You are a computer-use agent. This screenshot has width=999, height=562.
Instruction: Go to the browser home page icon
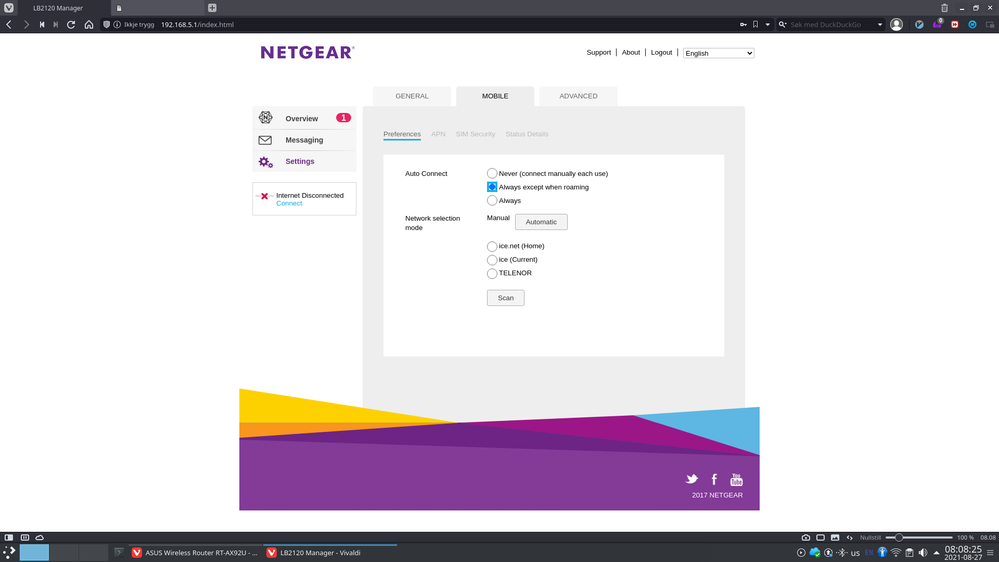(x=89, y=24)
